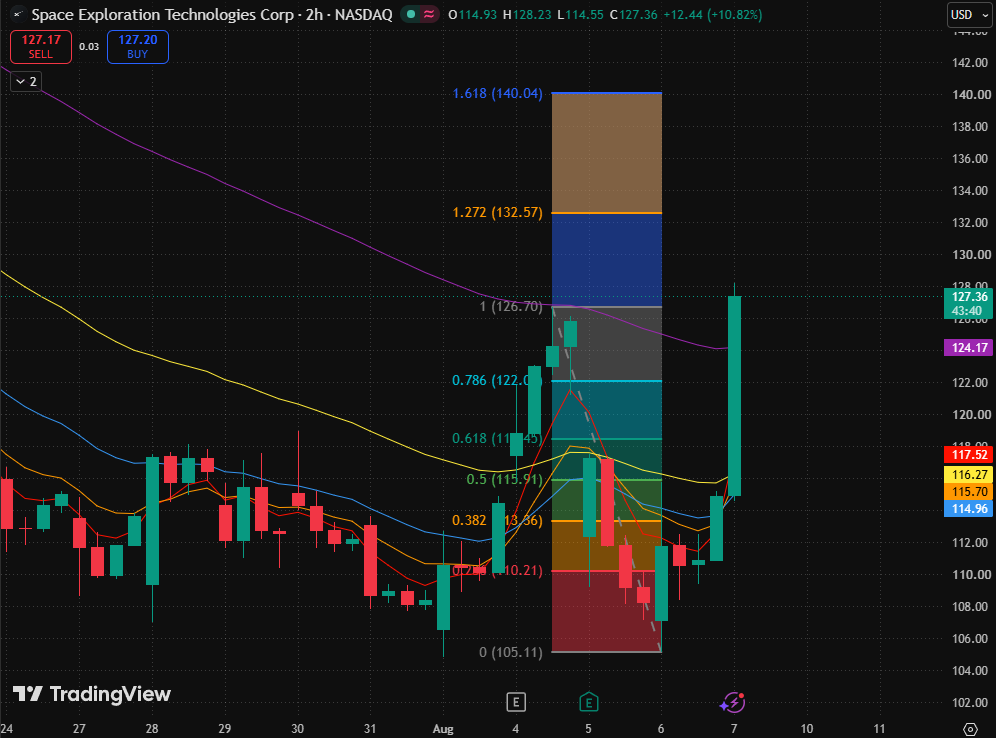Click the red Fibonacci zone above level 0

(x=607, y=612)
